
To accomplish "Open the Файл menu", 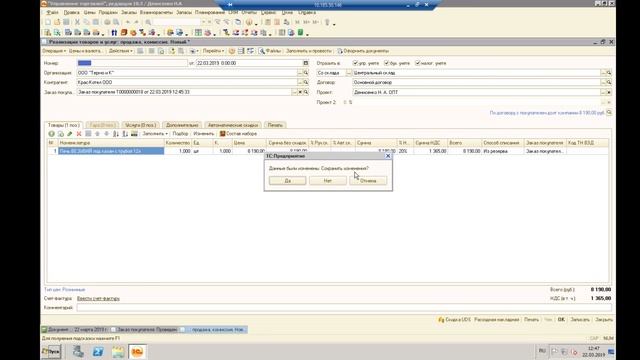I will 52,13.
